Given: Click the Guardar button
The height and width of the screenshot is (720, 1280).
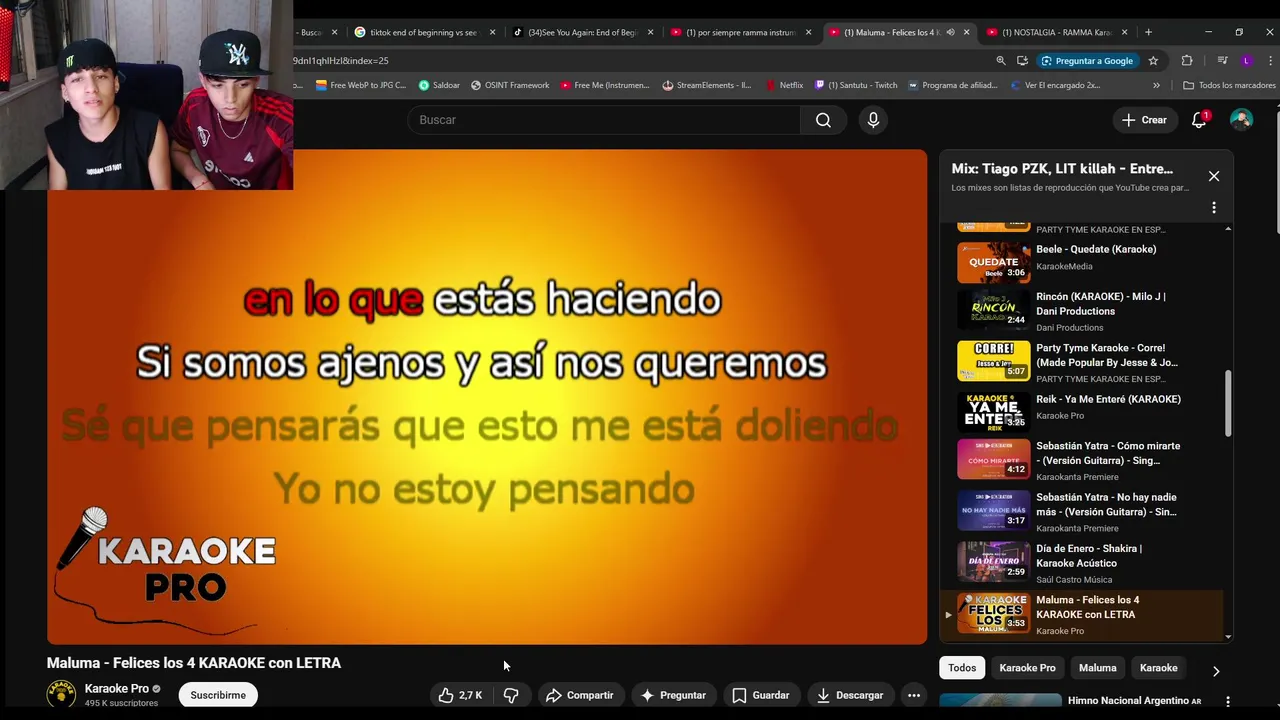Looking at the screenshot, I should pos(761,695).
